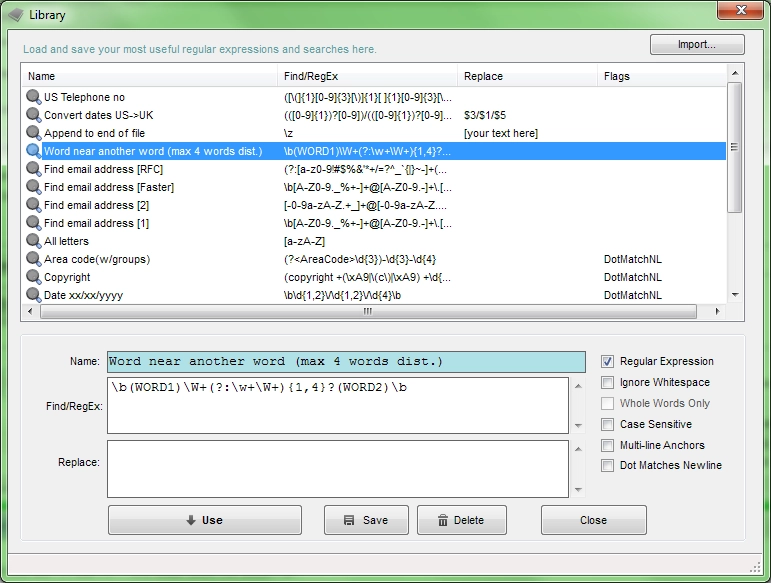Click the window resize grip corner
This screenshot has width=771, height=583.
tap(755, 568)
